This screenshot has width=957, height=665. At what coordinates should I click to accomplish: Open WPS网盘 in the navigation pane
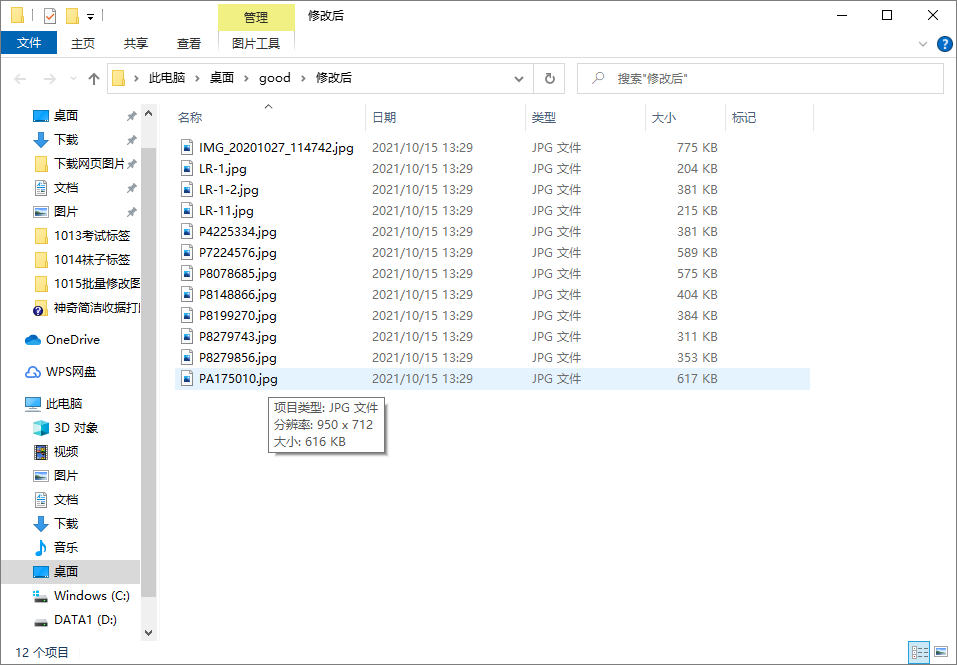(x=71, y=372)
